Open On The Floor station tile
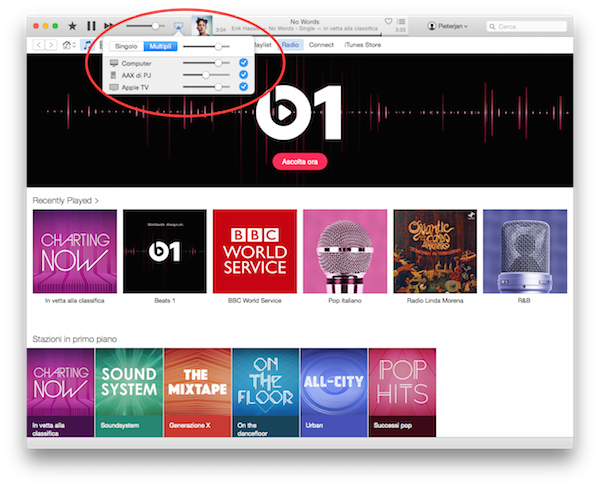This screenshot has height=487, width=600. click(266, 393)
